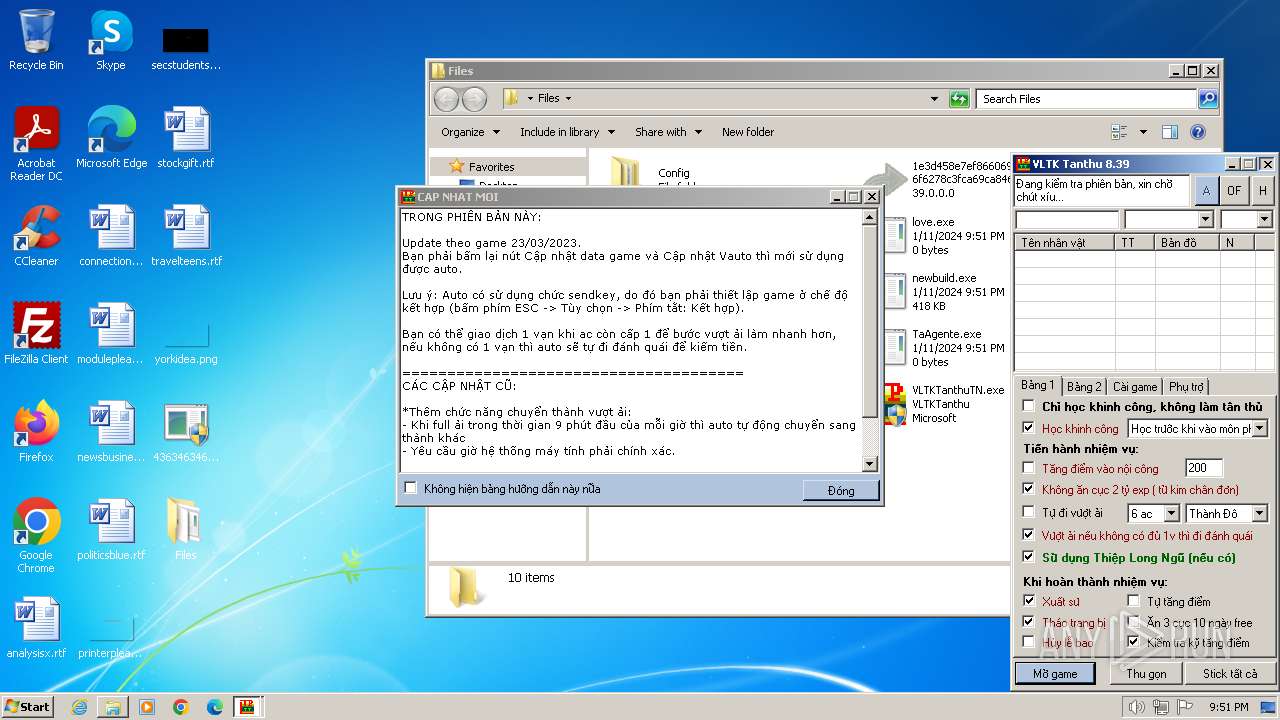Click 'New folder' in Files toolbar
Viewport: 1280px width, 720px height.
(748, 132)
